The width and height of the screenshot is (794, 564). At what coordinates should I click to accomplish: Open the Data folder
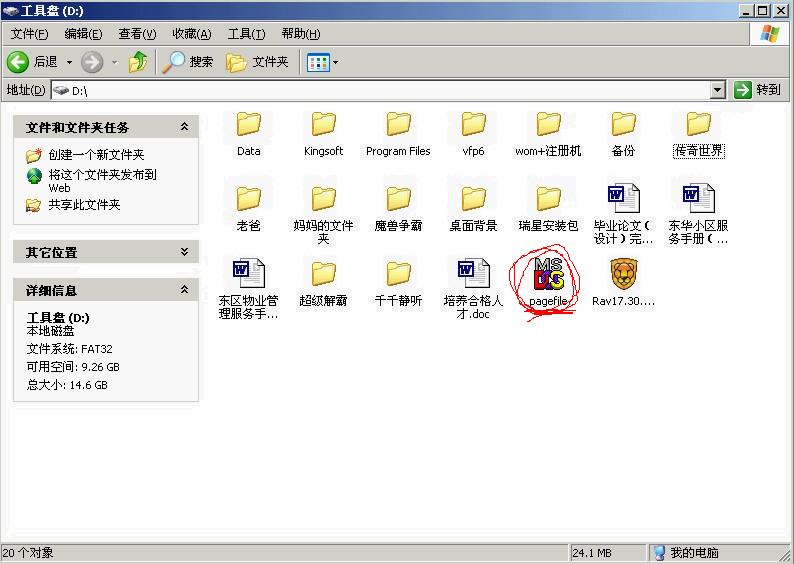pos(248,134)
